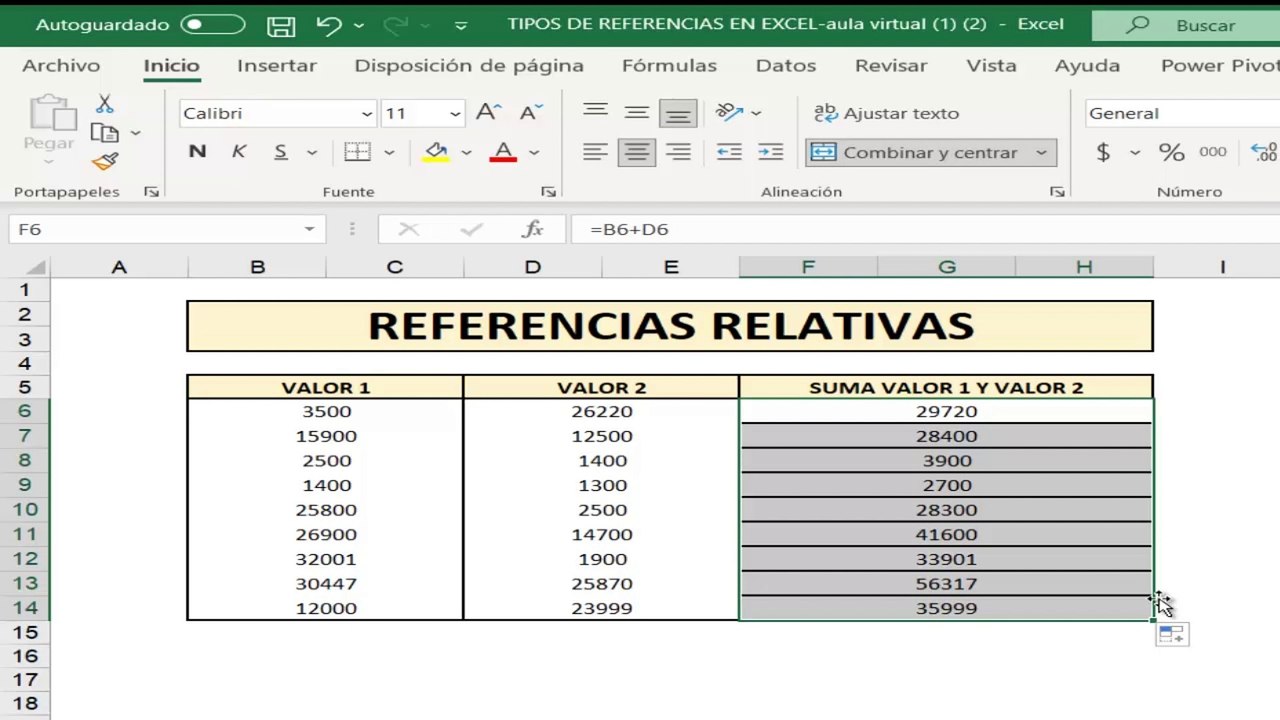Screen dimensions: 1280x720
Task: Switch to the Fórmulas tab
Action: 669,66
